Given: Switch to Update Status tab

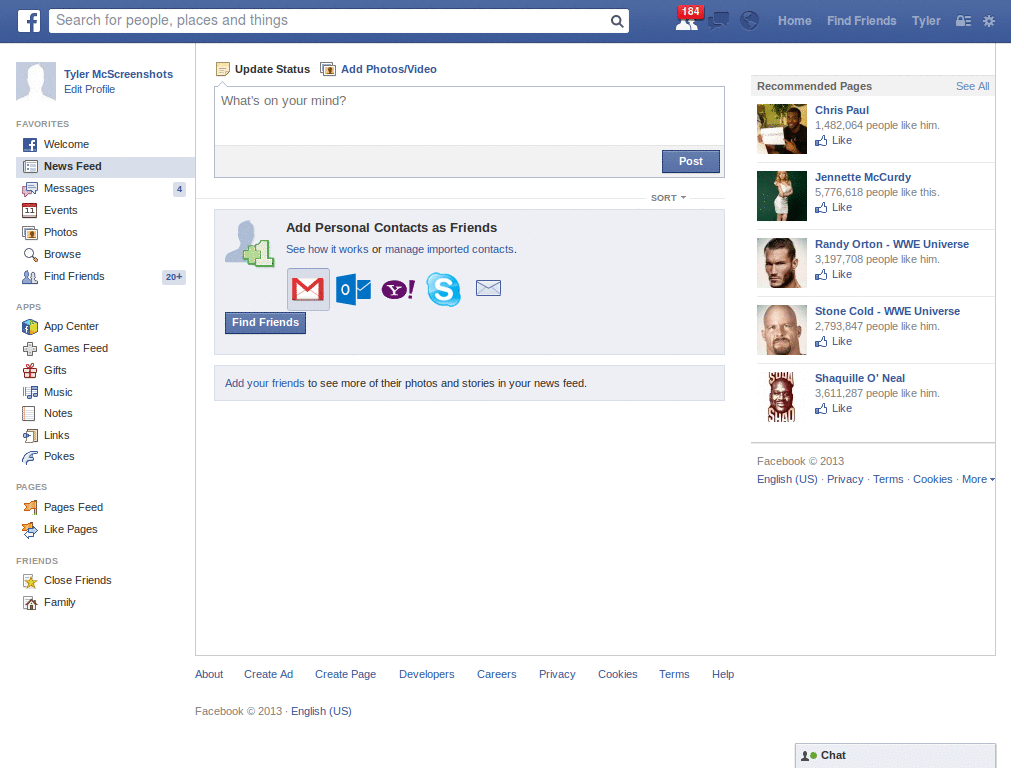Looking at the screenshot, I should (263, 69).
